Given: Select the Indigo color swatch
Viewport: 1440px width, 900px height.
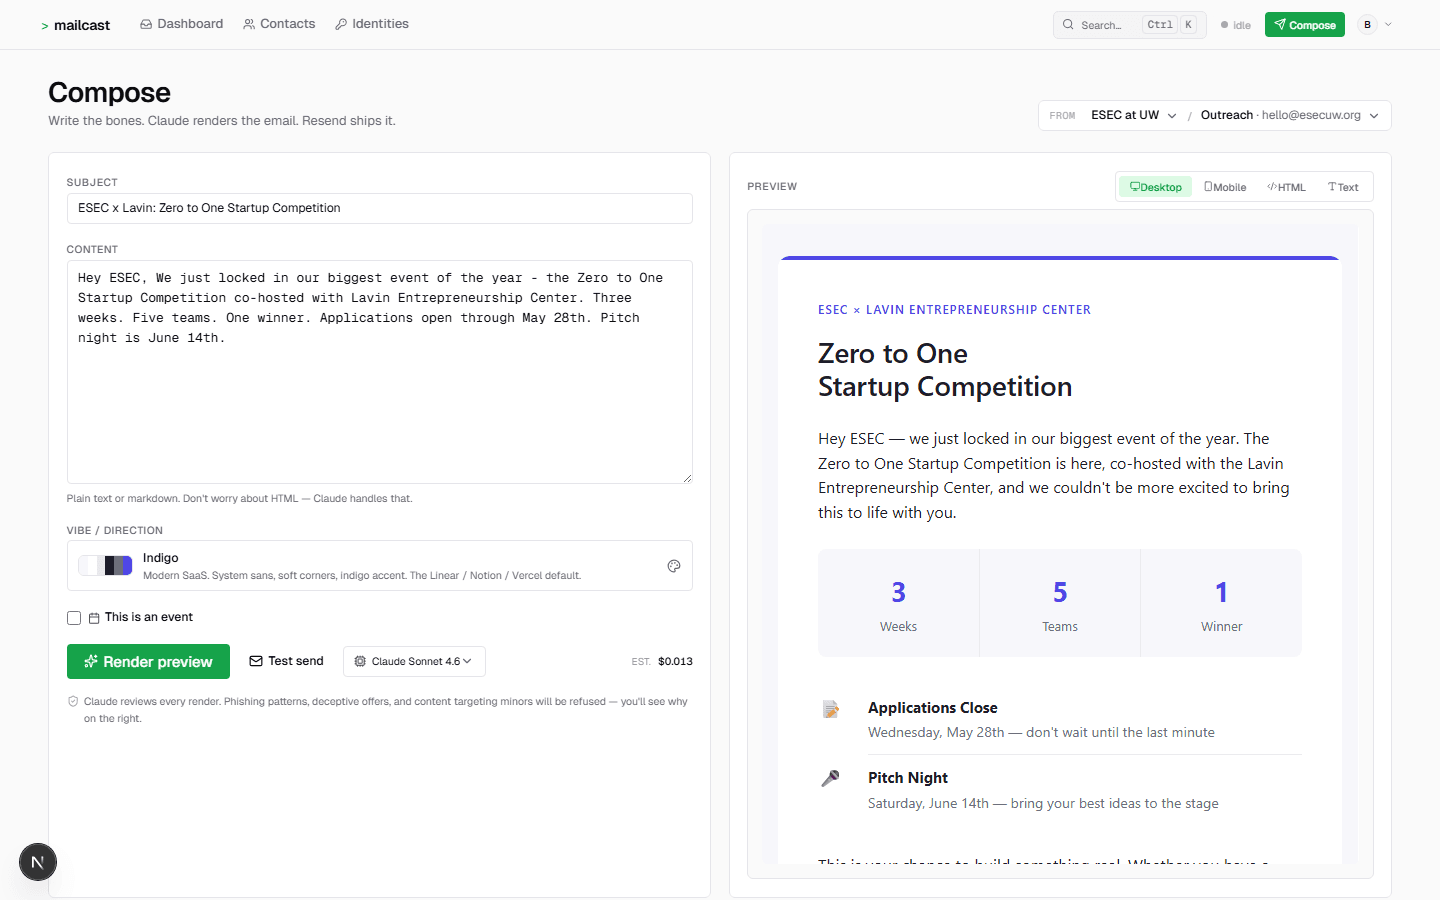Looking at the screenshot, I should (105, 566).
